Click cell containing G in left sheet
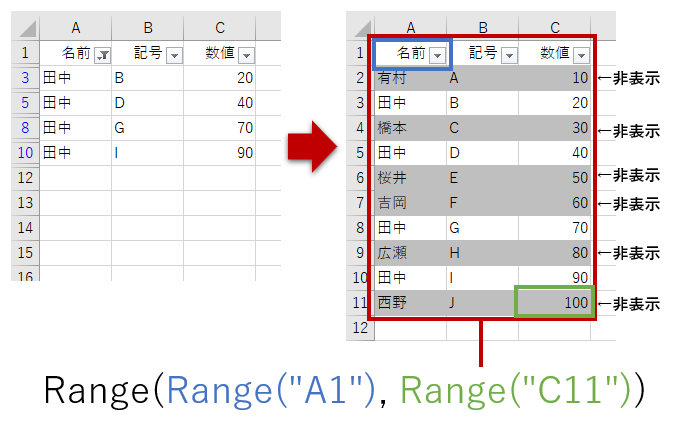 point(148,128)
